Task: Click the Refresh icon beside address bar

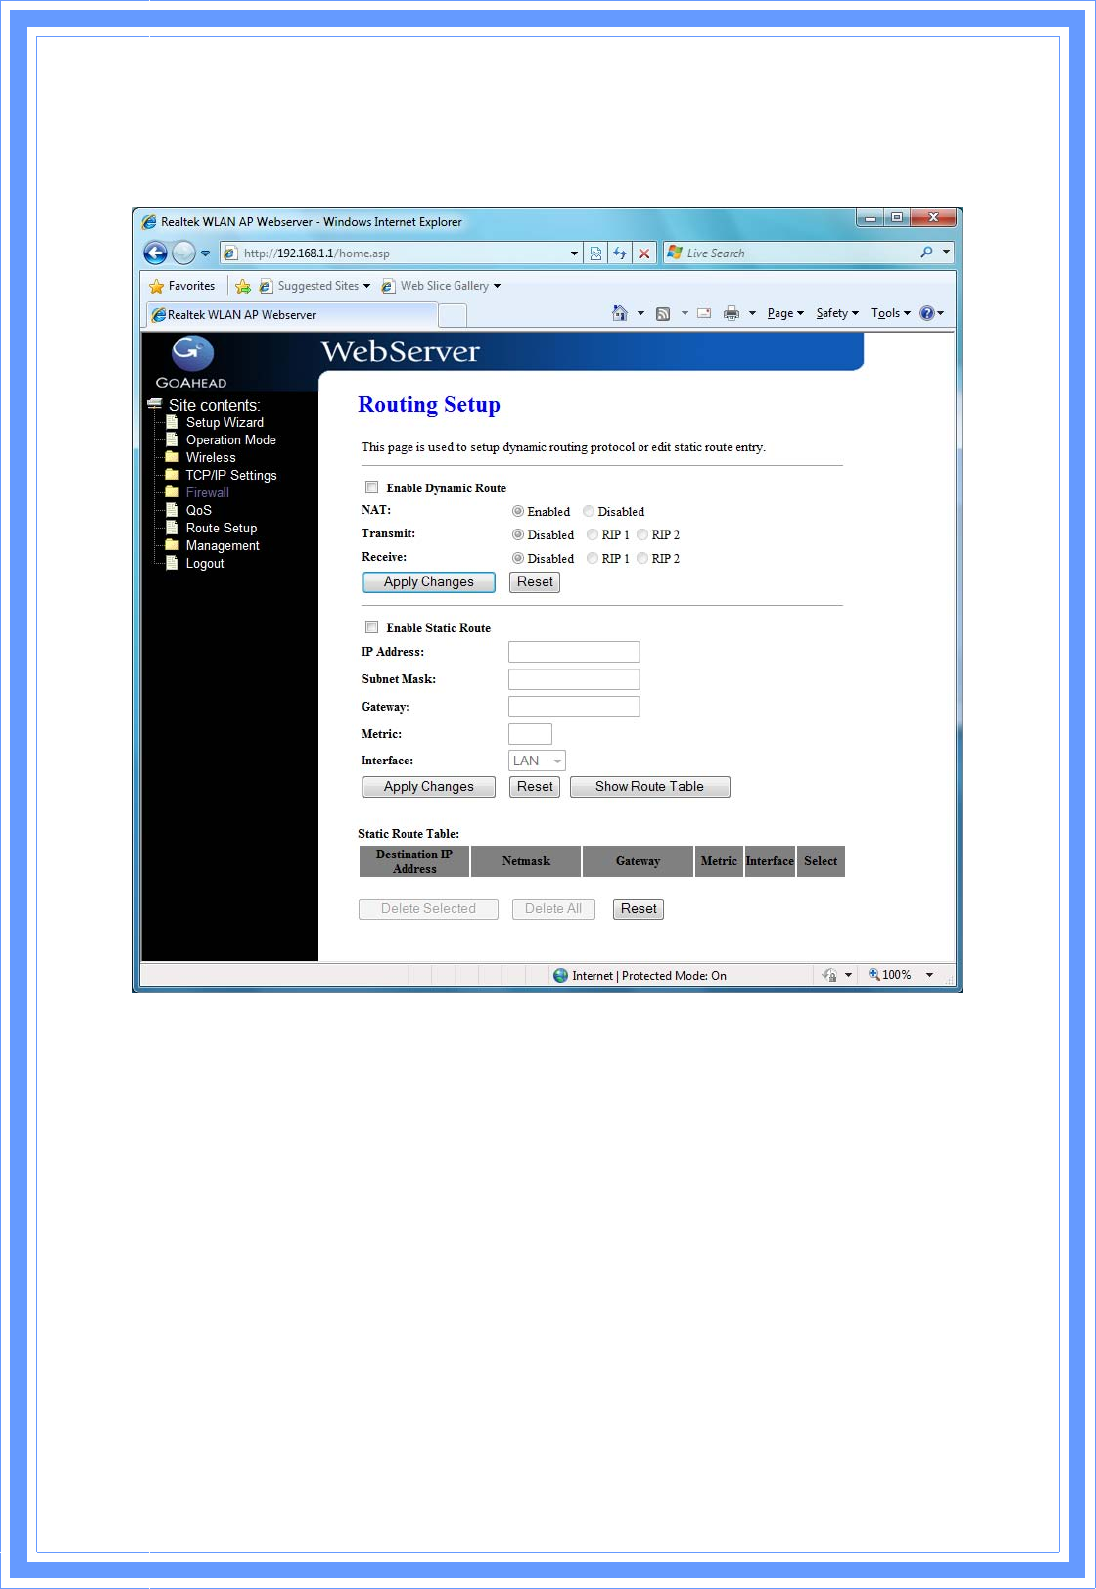Action: coord(620,253)
